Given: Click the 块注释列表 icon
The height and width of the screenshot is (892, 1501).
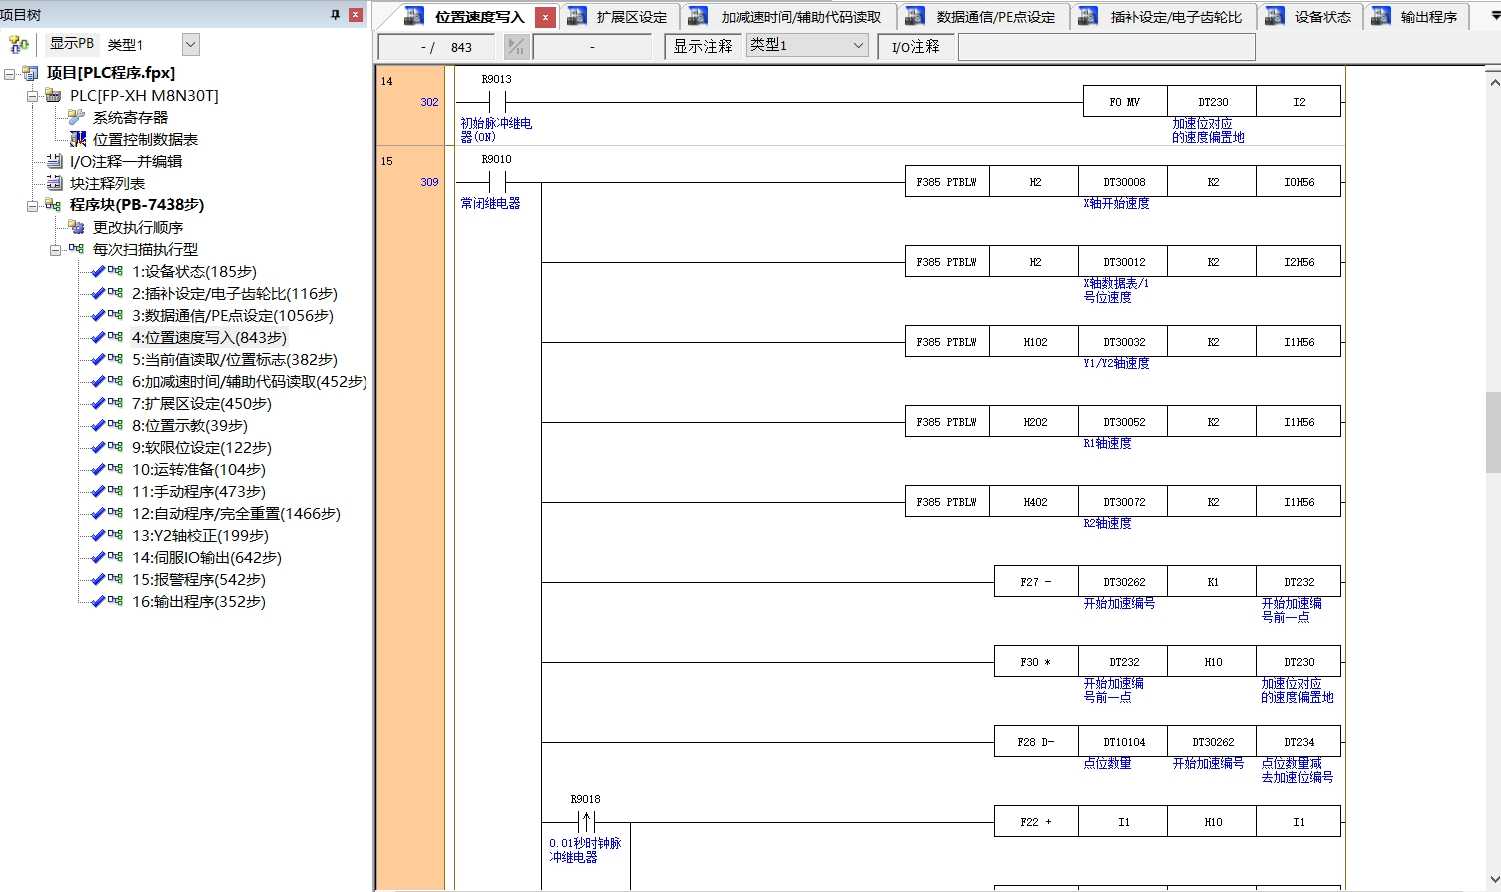Looking at the screenshot, I should tap(54, 183).
